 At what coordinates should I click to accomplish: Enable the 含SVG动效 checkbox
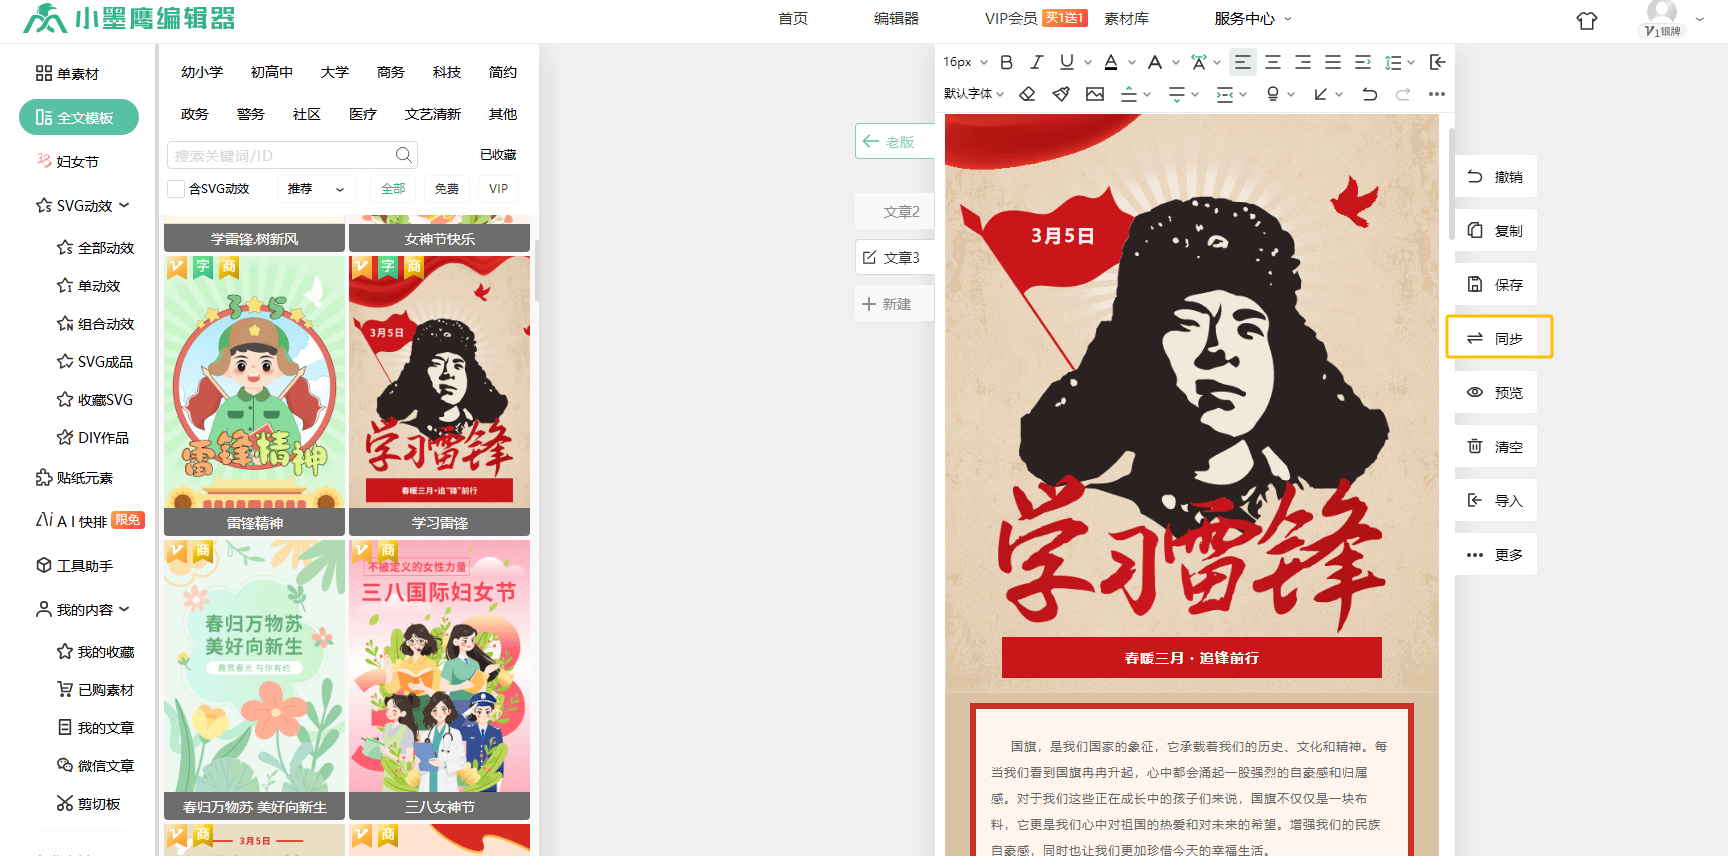click(176, 189)
